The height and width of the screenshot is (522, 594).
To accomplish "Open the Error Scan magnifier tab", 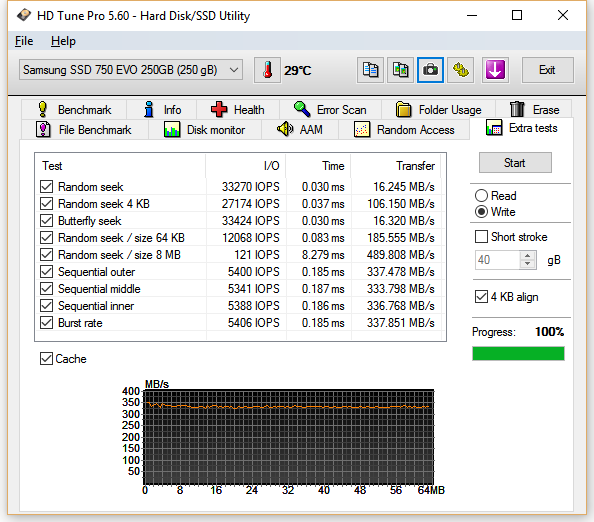I will click(330, 110).
